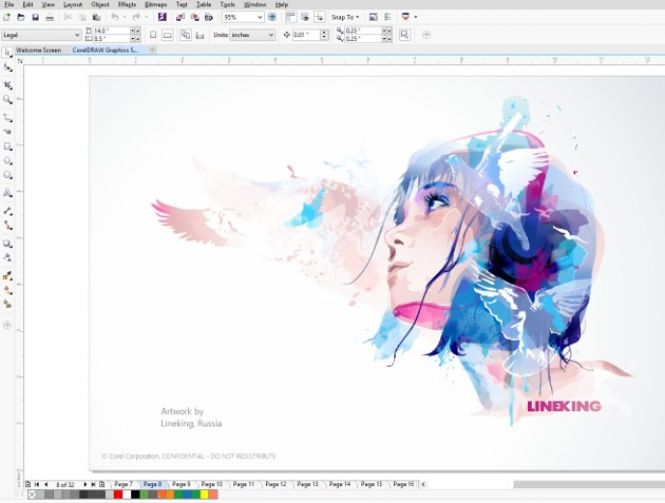Open the Layout menu
Viewport: 665px width, 503px height.
point(73,5)
